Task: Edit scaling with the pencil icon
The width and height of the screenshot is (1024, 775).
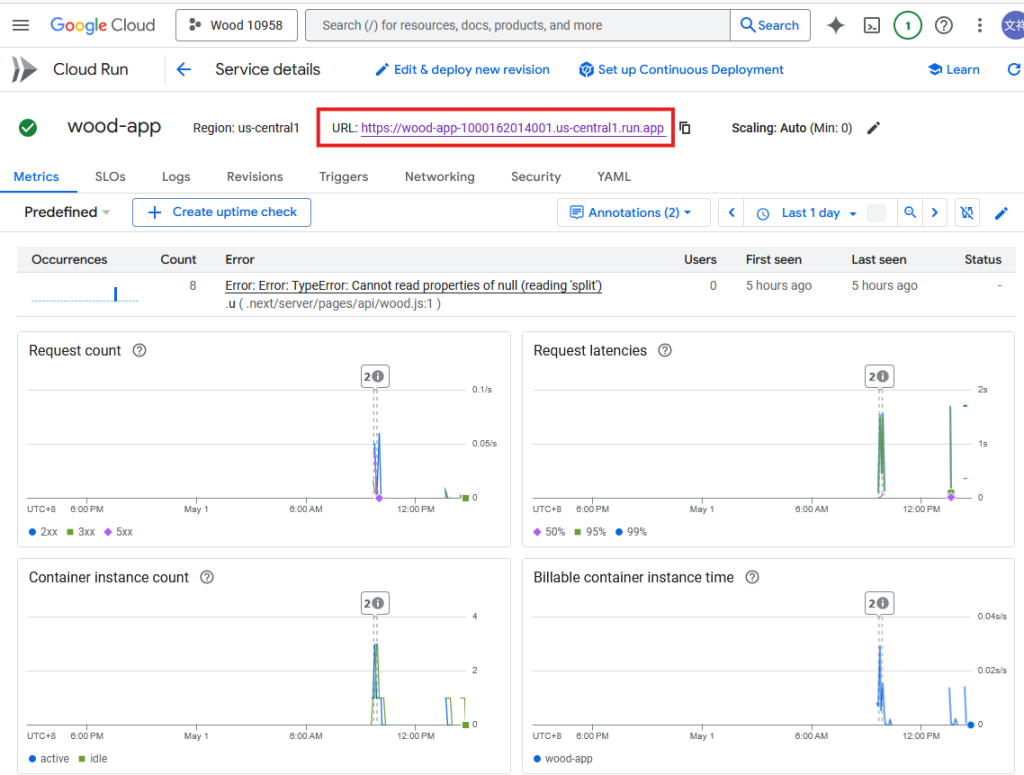Action: point(873,128)
